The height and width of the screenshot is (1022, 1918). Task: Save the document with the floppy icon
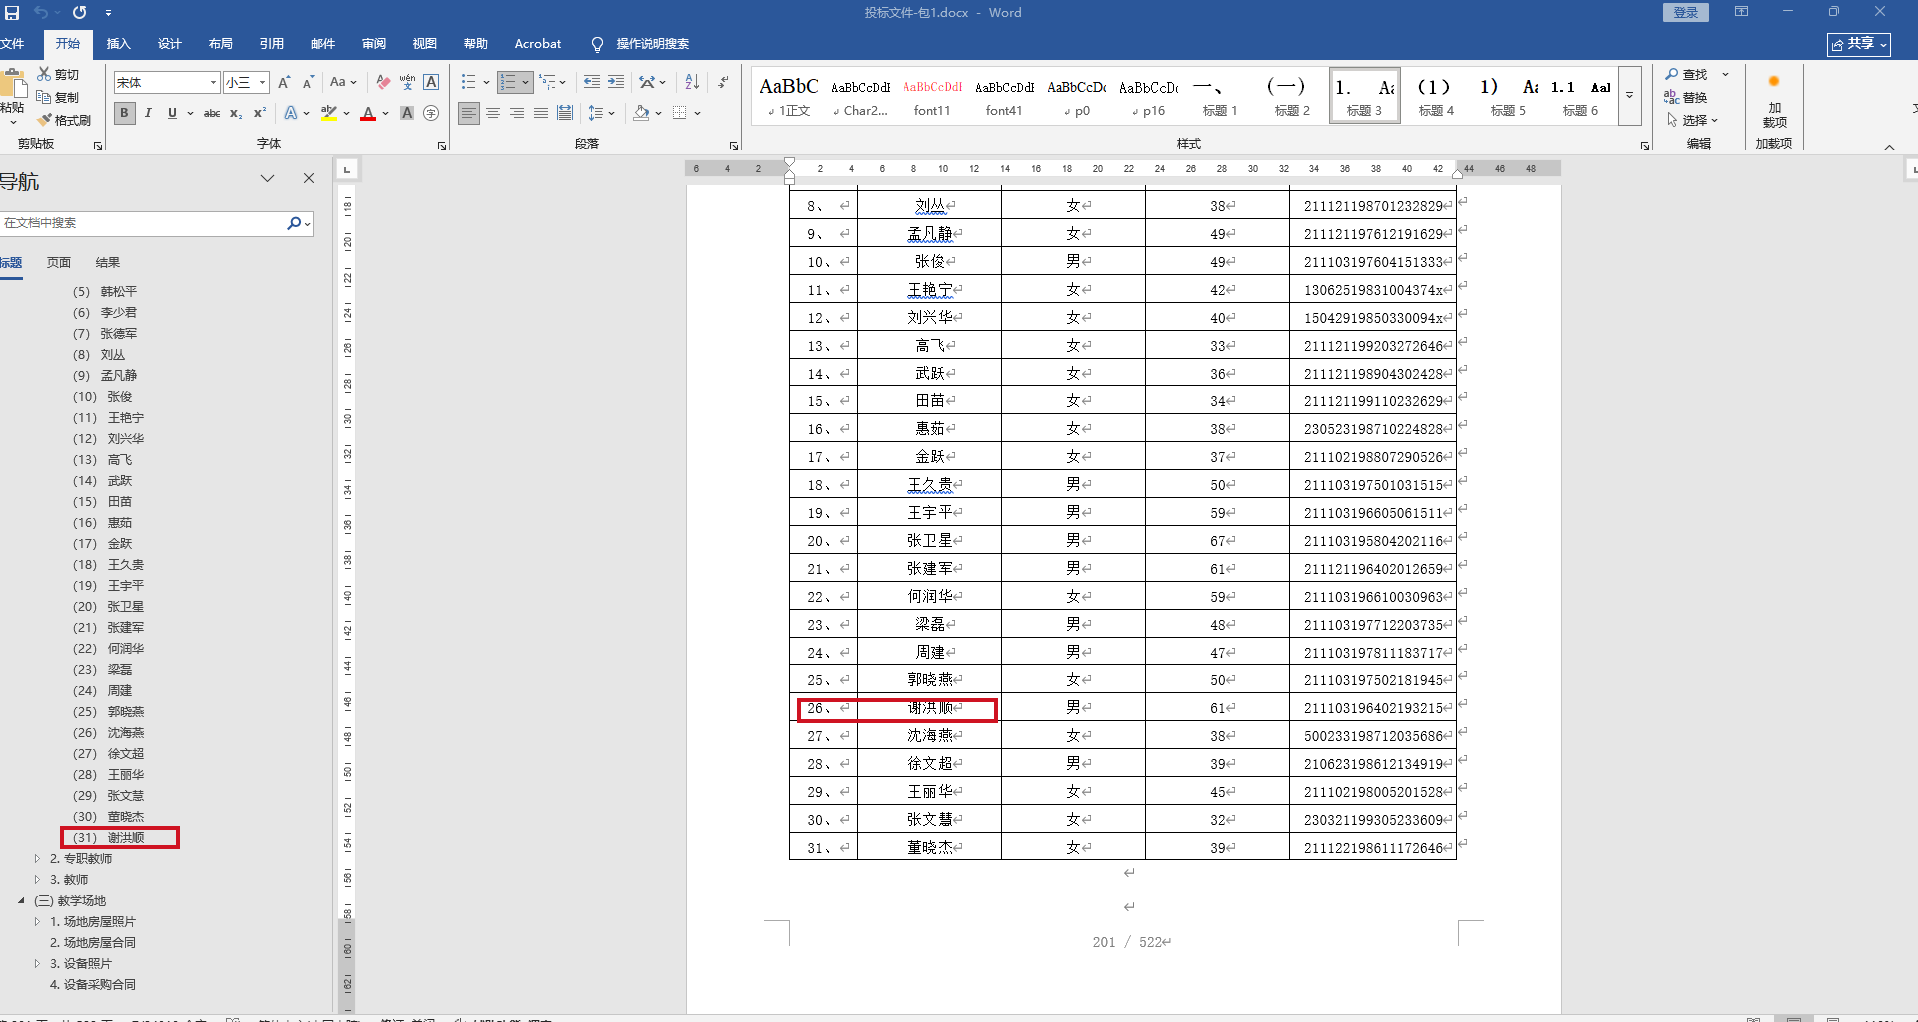(x=12, y=13)
